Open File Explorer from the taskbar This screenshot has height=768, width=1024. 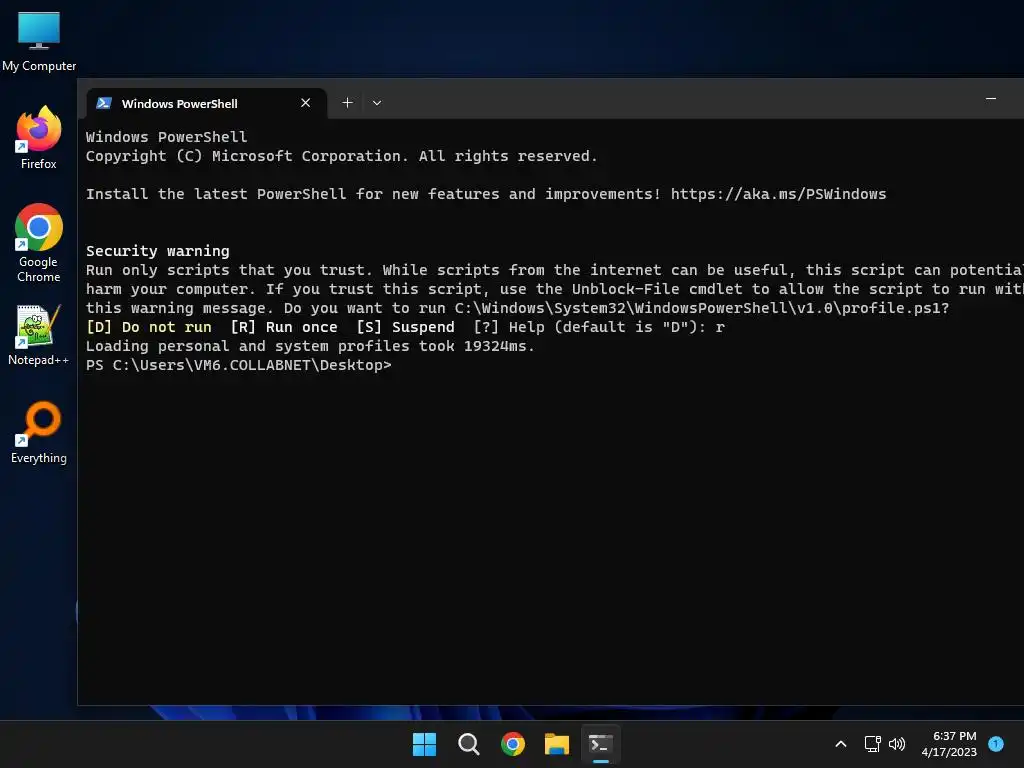click(557, 744)
